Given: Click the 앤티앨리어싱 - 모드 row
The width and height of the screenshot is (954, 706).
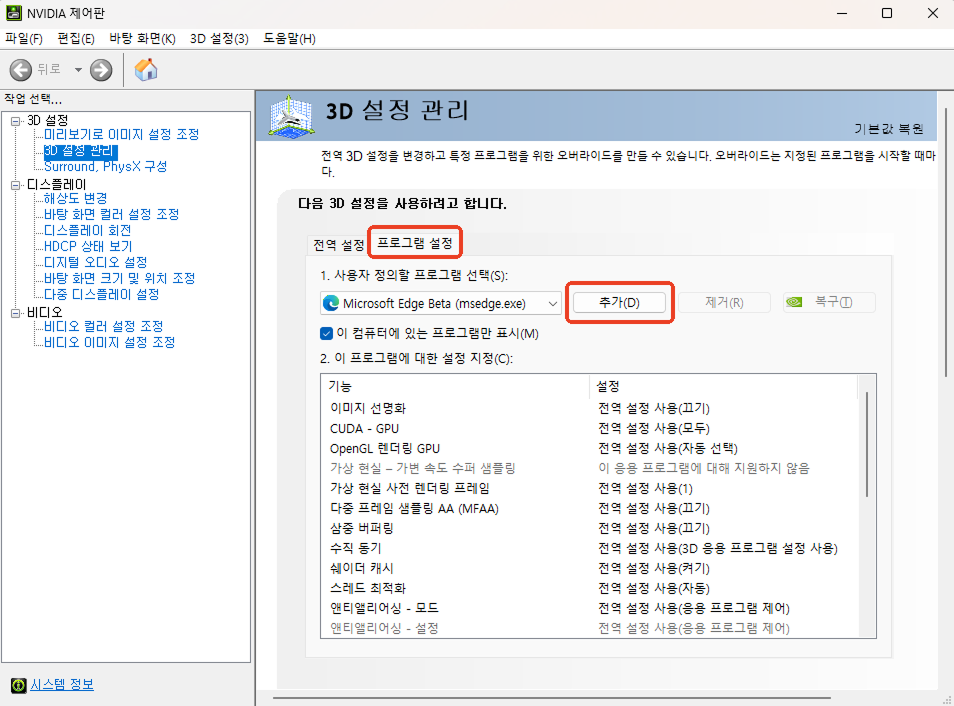Looking at the screenshot, I should [x=590, y=607].
